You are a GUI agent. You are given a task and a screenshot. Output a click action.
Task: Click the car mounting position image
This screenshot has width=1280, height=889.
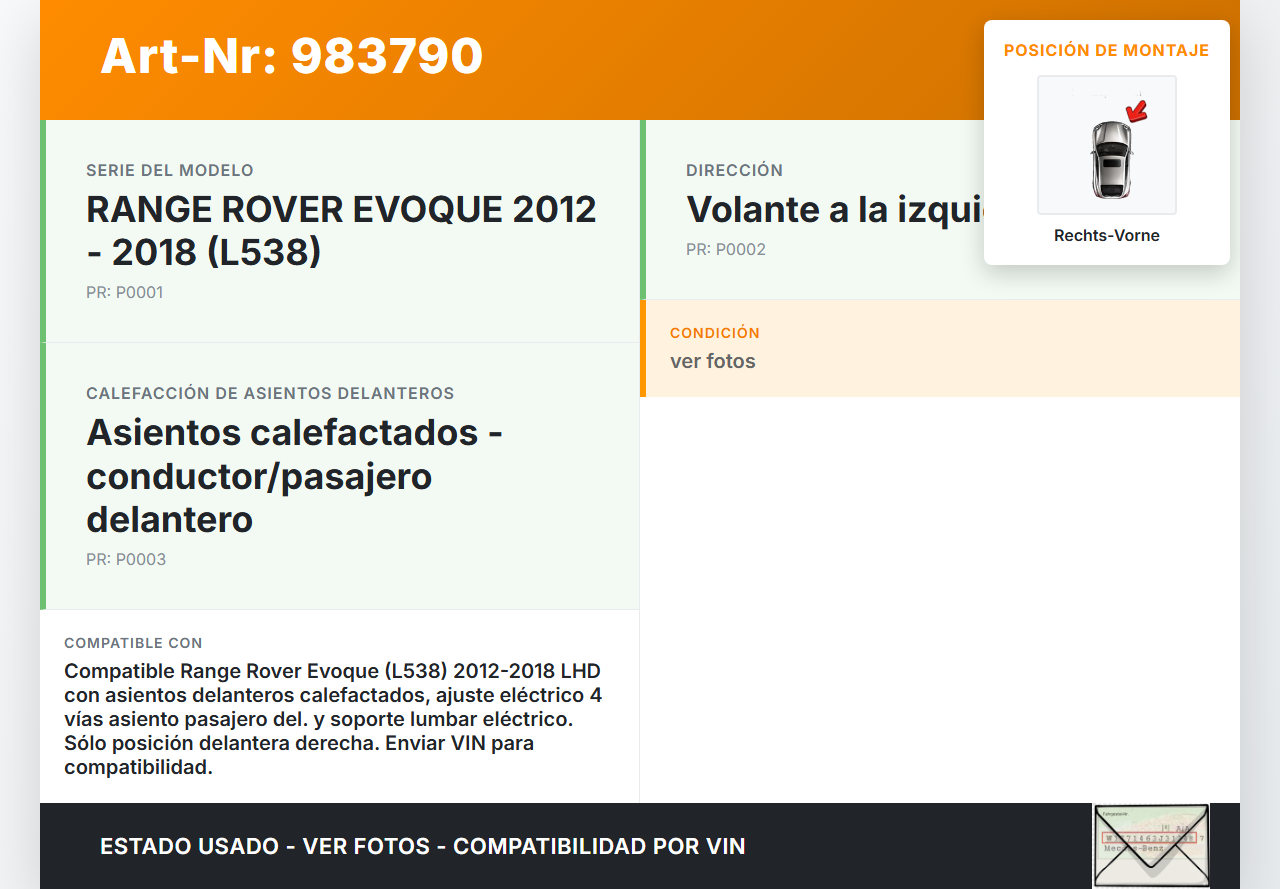pos(1107,145)
